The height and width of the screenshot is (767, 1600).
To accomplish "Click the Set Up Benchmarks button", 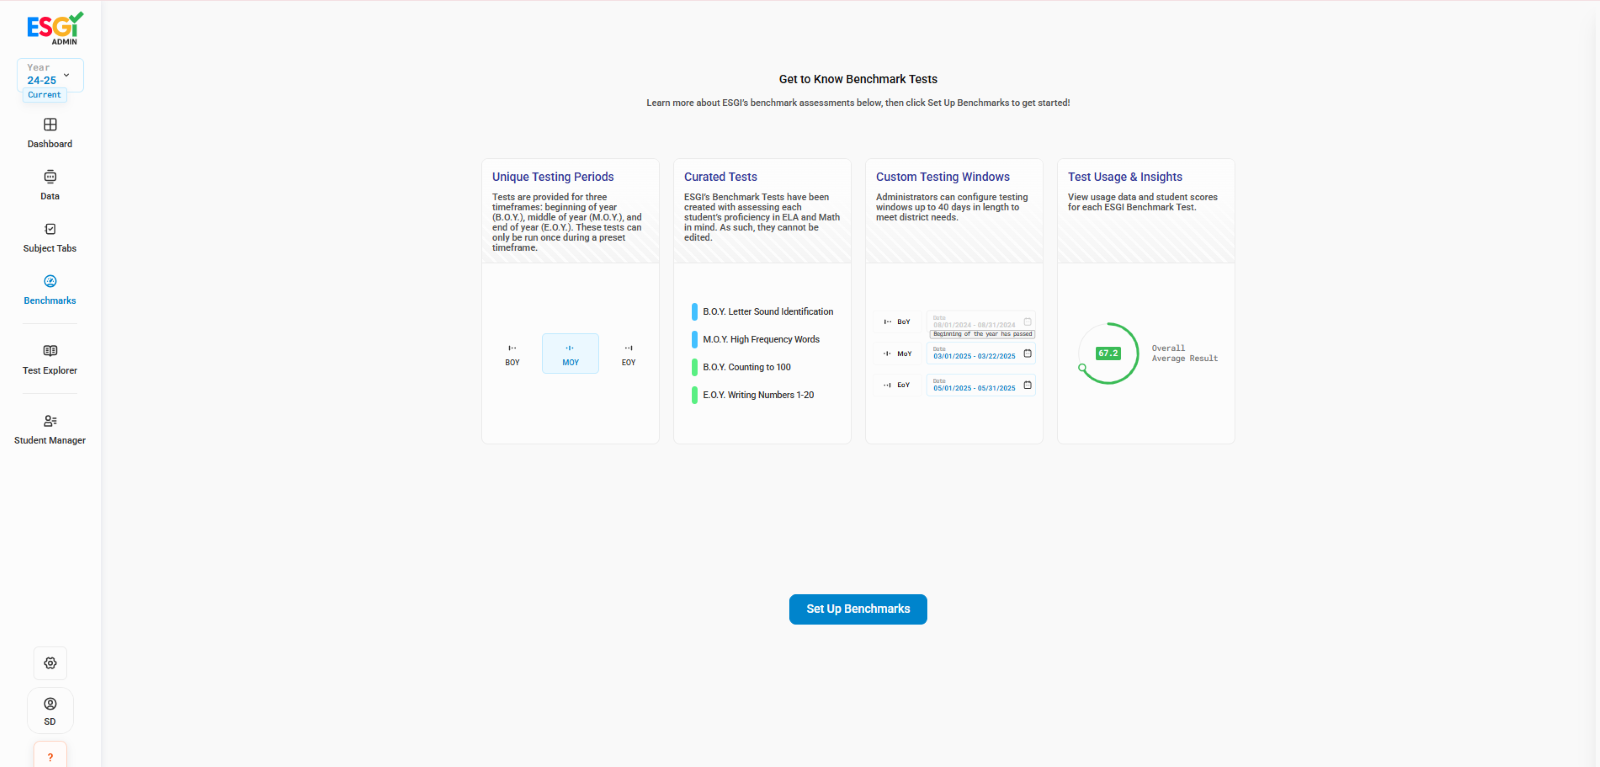I will pyautogui.click(x=858, y=609).
